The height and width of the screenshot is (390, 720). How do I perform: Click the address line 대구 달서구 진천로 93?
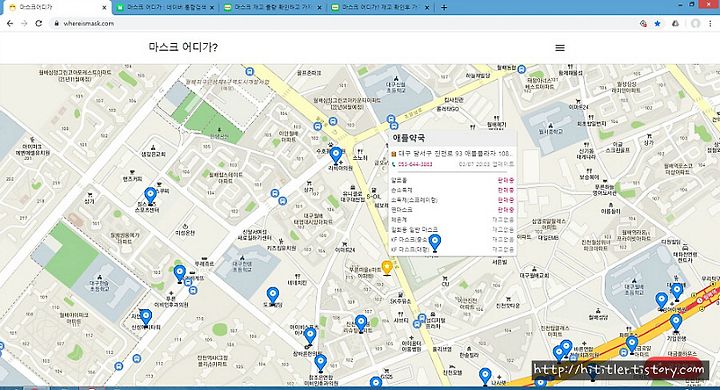454,153
